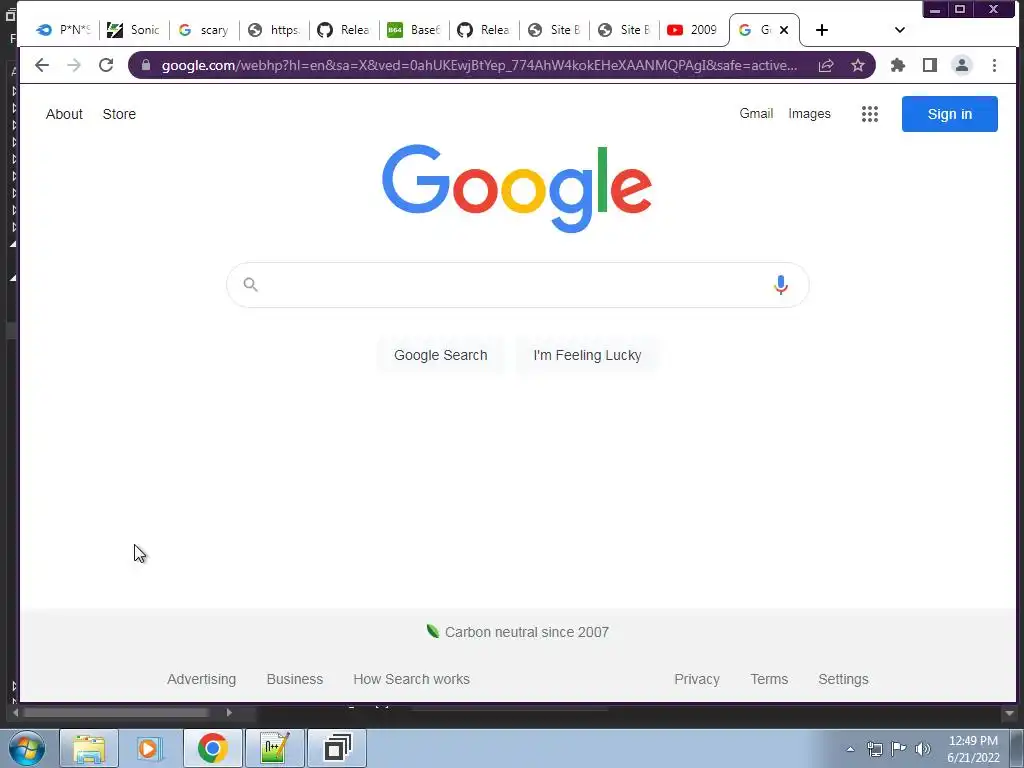Toggle the Chrome side panel icon
Image resolution: width=1024 pixels, height=768 pixels.
pos(930,65)
